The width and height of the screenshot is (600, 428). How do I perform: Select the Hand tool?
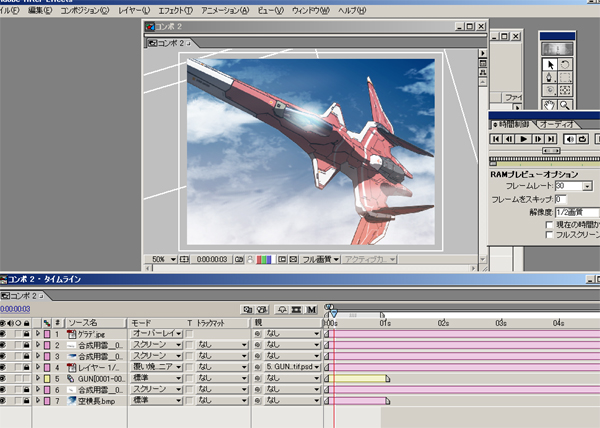point(550,104)
